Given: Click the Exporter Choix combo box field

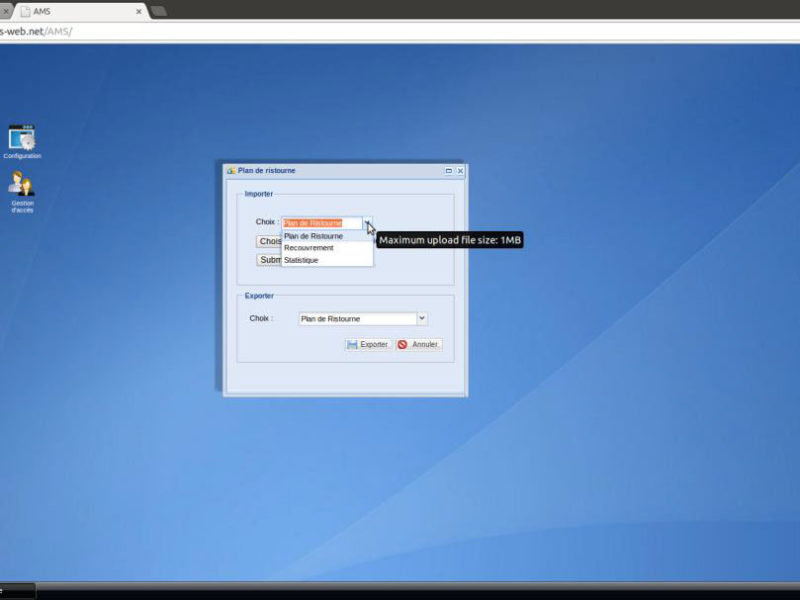Looking at the screenshot, I should coord(356,319).
